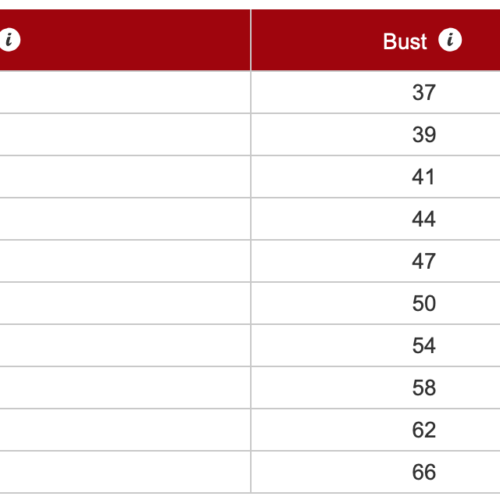Choose the bust measurement 54

(424, 345)
